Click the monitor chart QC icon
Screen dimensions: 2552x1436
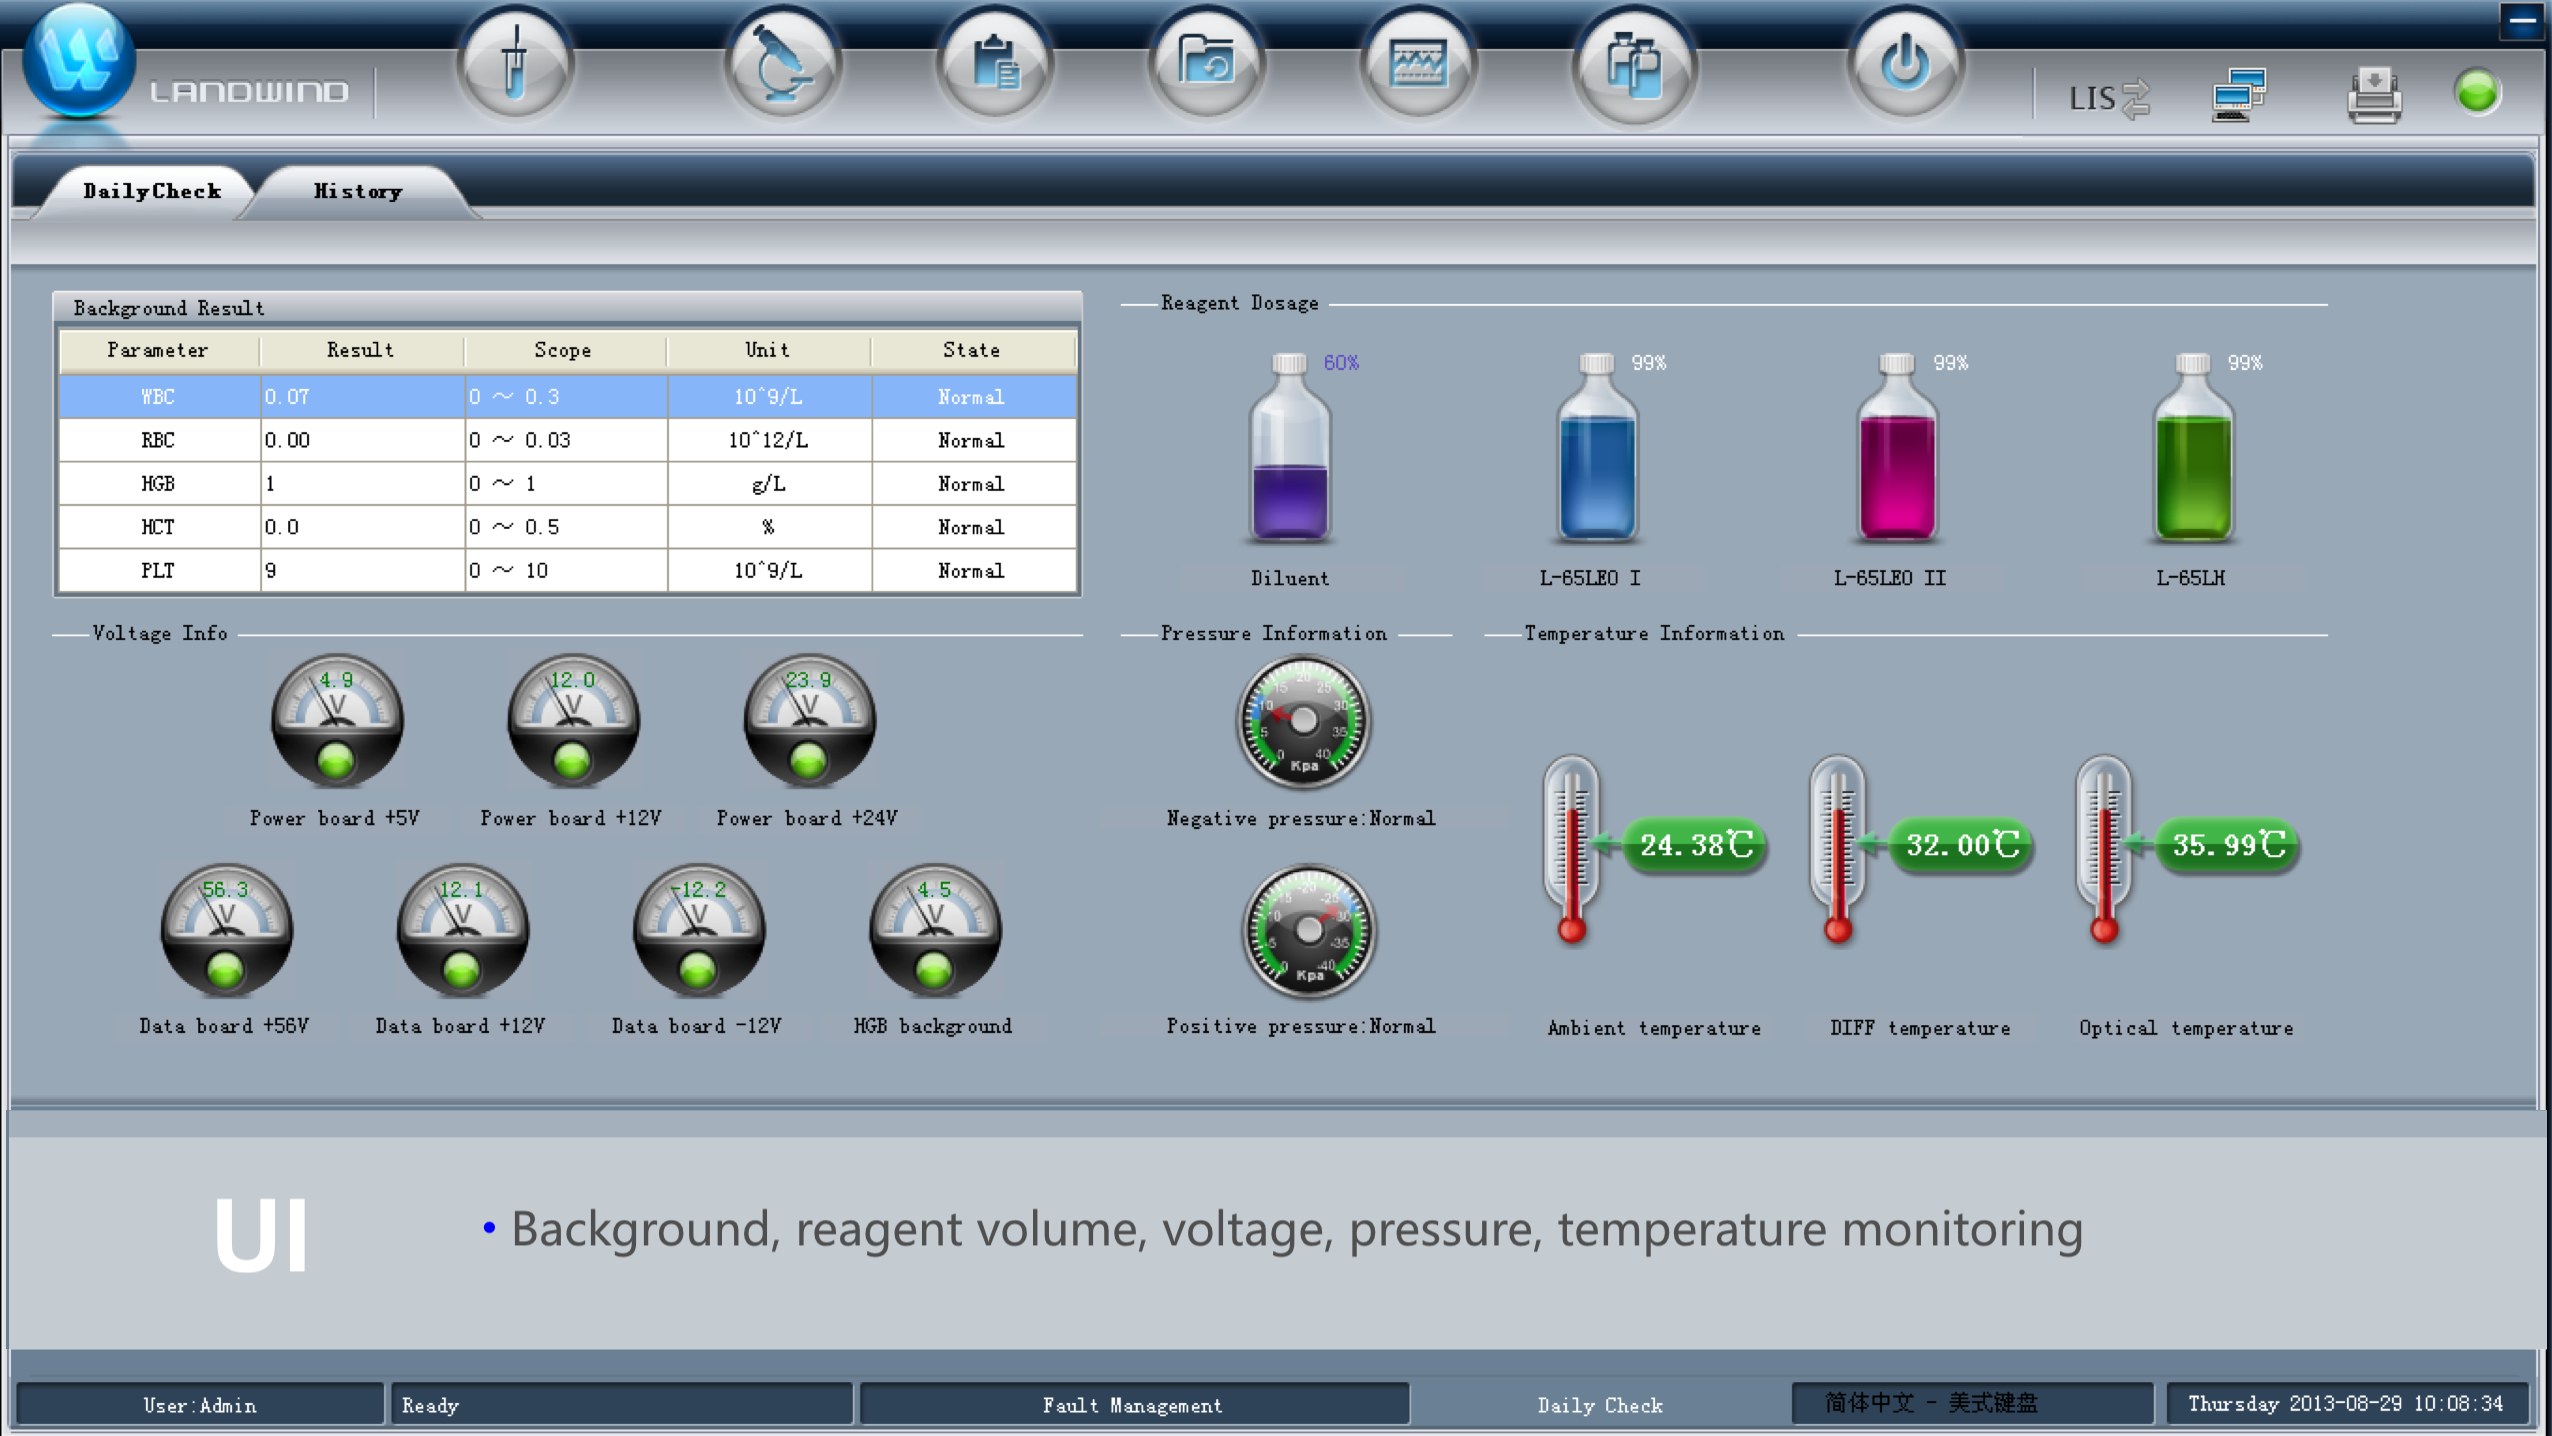(1418, 66)
